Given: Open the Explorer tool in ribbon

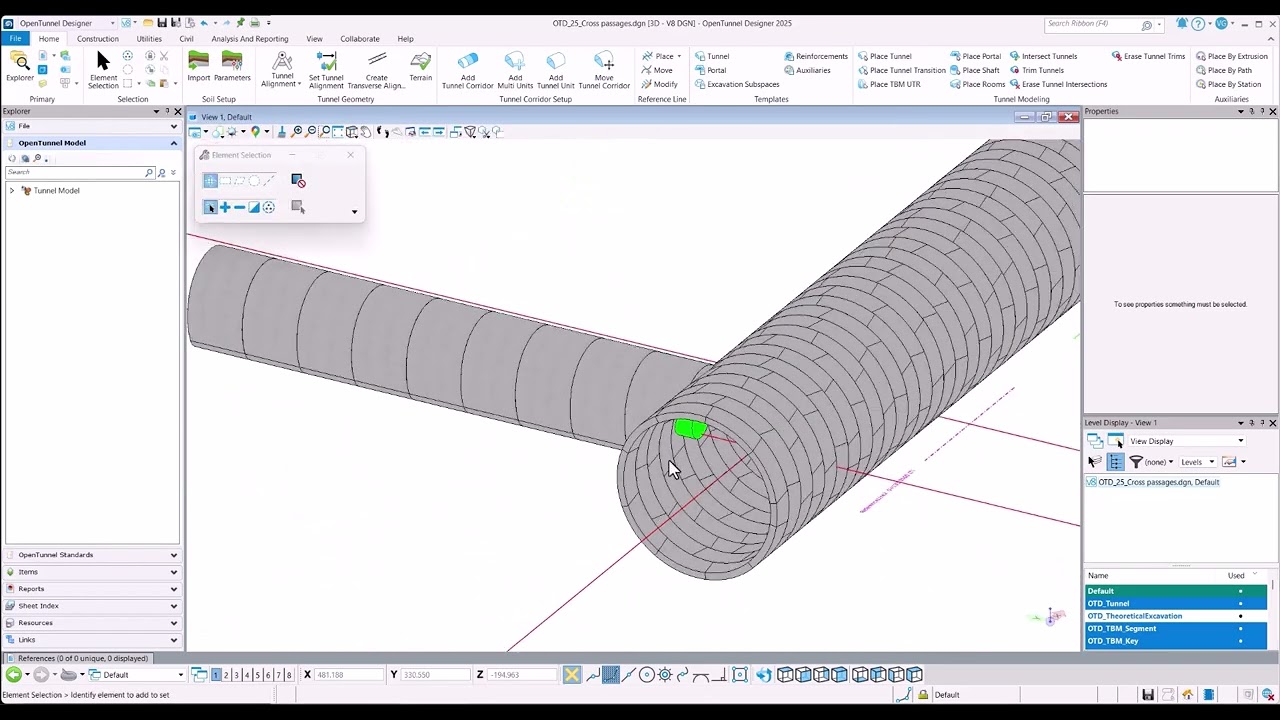Looking at the screenshot, I should tap(20, 66).
